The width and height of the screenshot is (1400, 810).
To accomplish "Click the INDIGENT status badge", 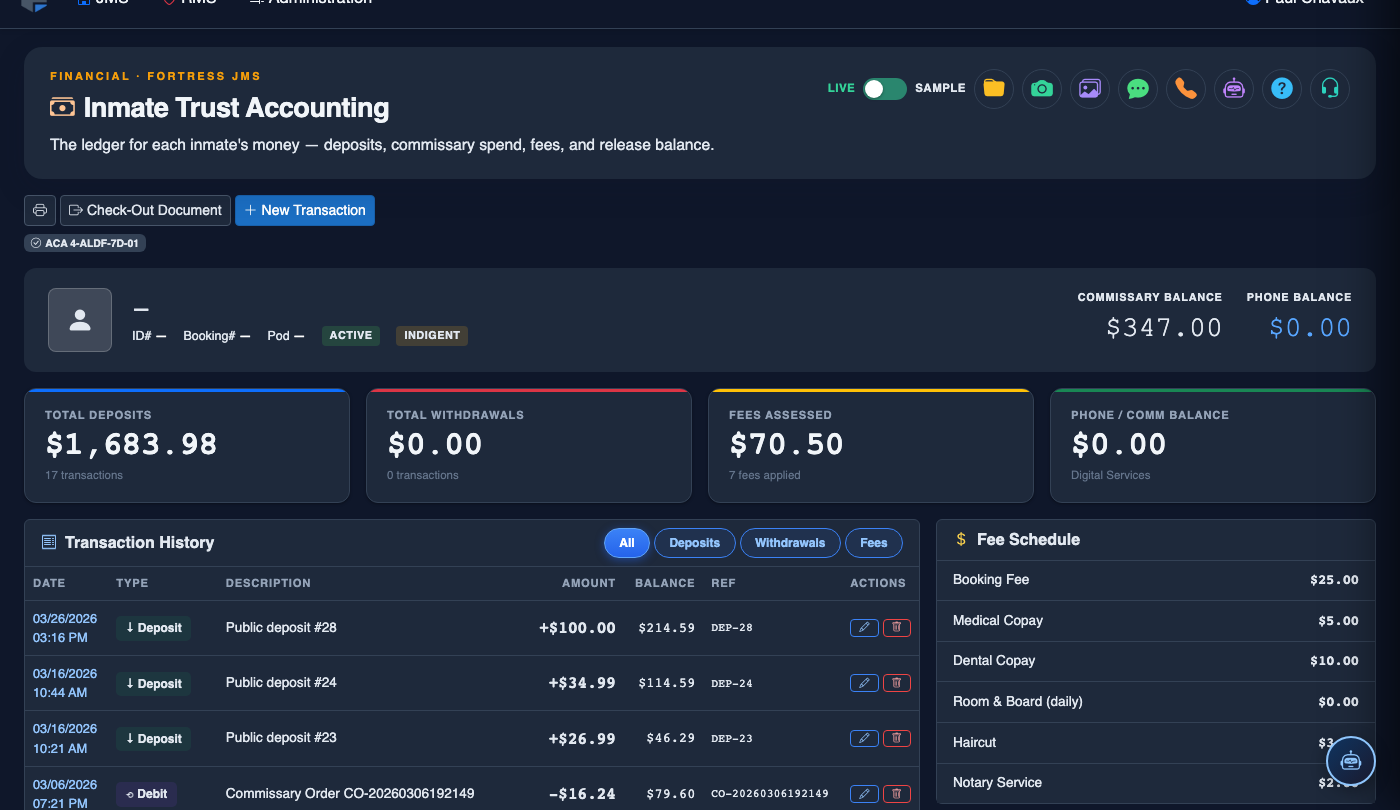I will tap(432, 336).
